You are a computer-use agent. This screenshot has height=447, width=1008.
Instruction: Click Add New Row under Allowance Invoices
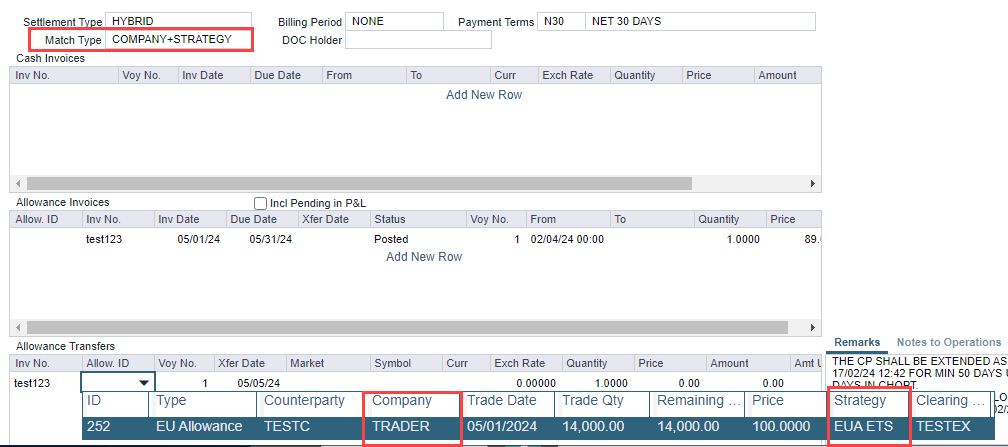point(424,257)
